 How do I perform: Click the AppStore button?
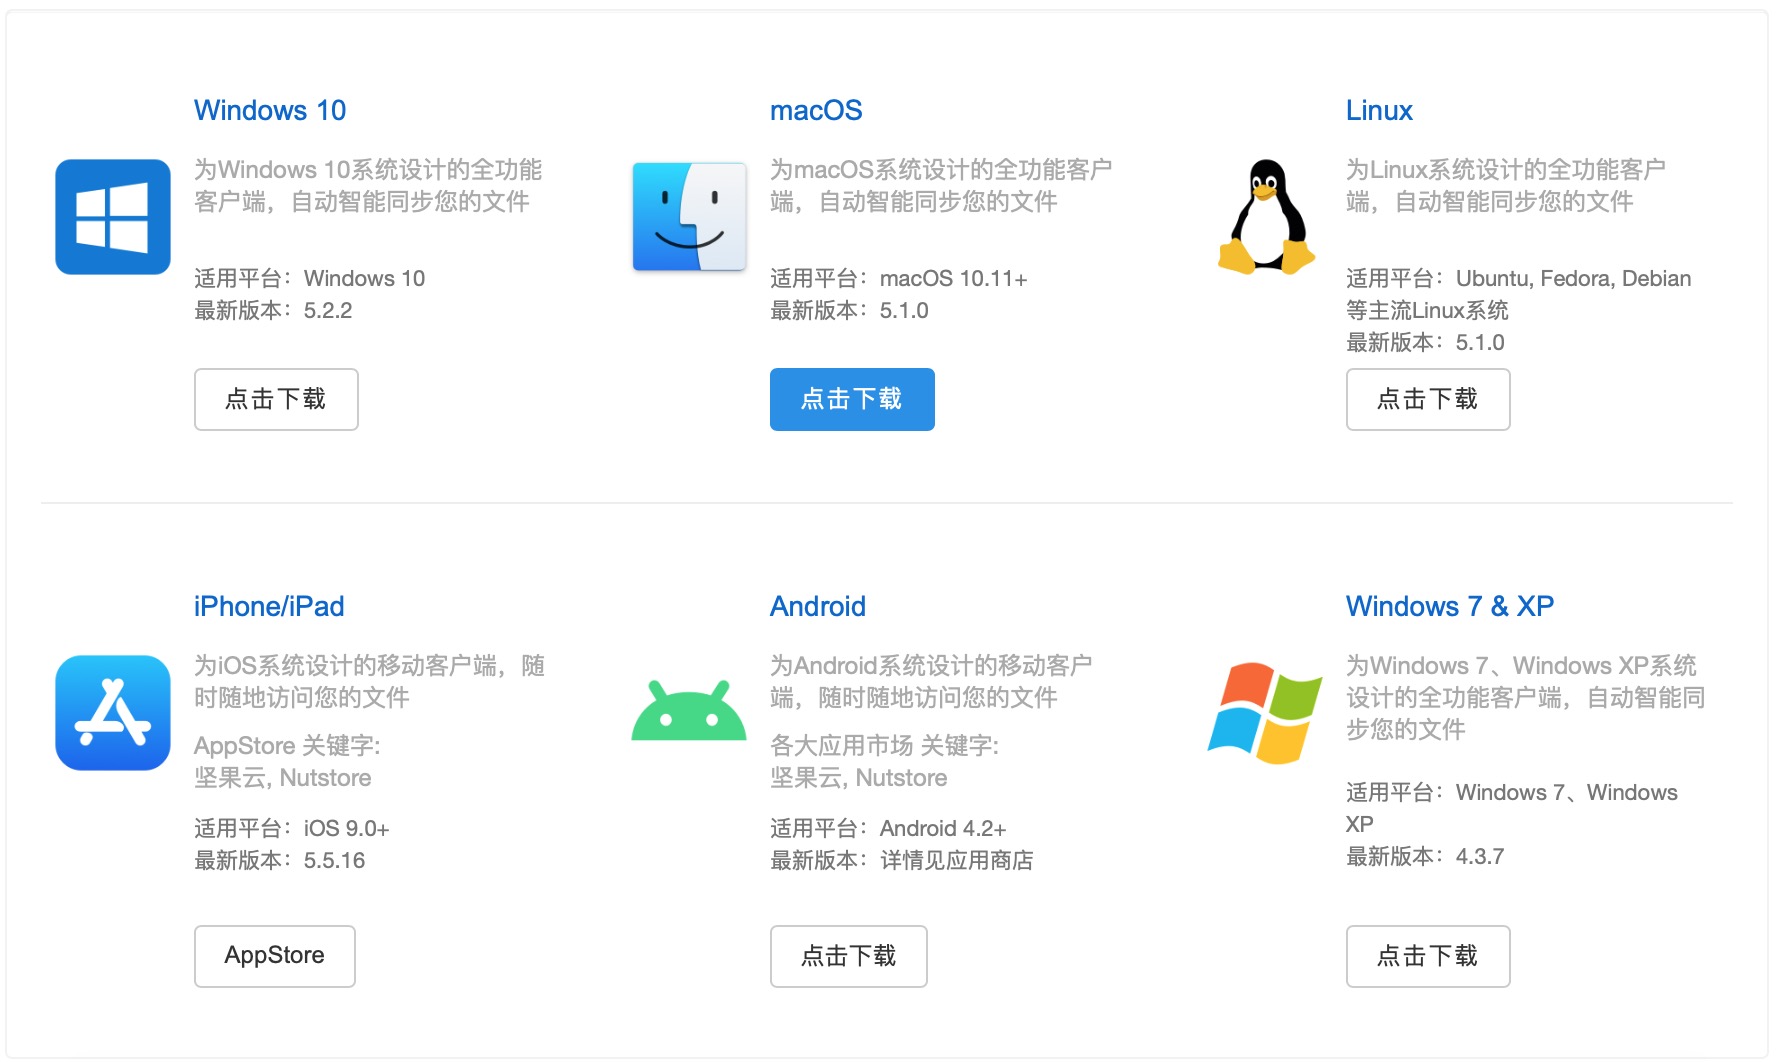point(275,956)
